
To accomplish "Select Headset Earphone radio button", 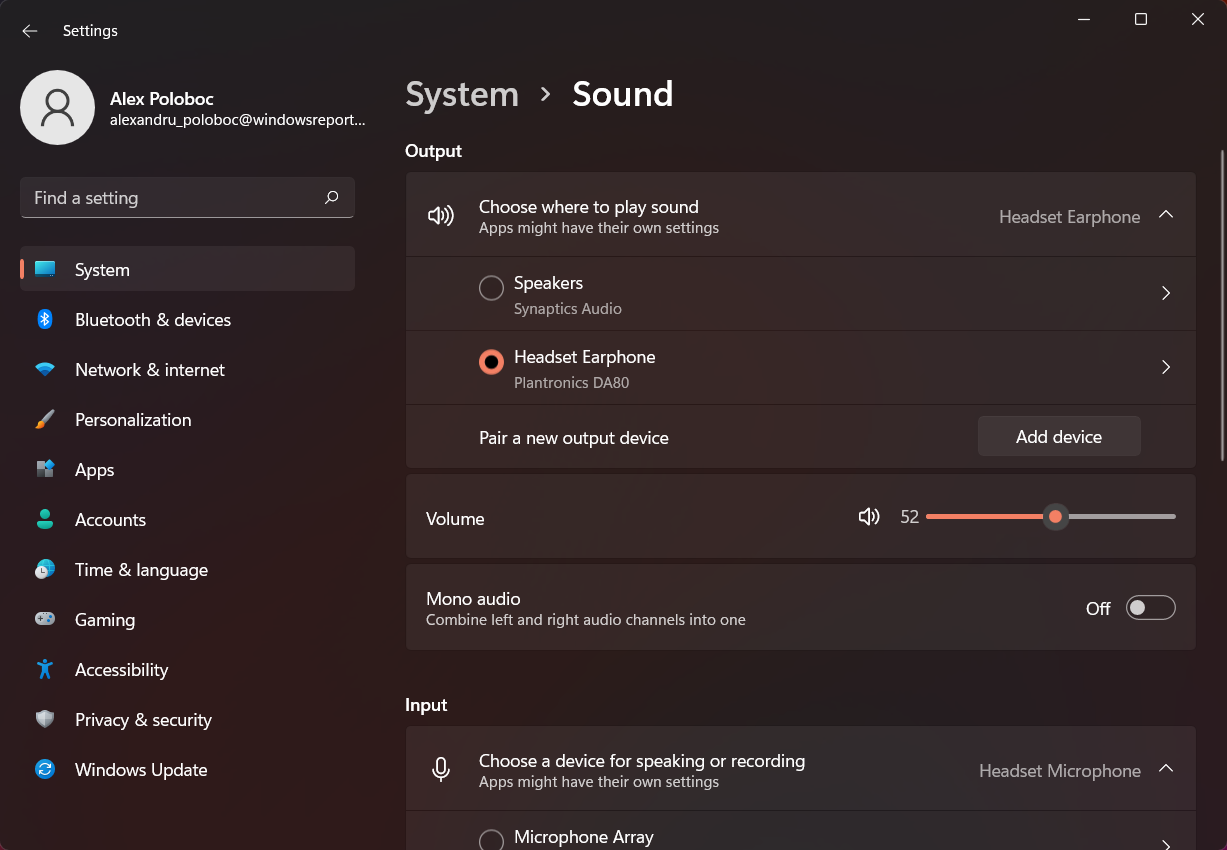I will (491, 362).
